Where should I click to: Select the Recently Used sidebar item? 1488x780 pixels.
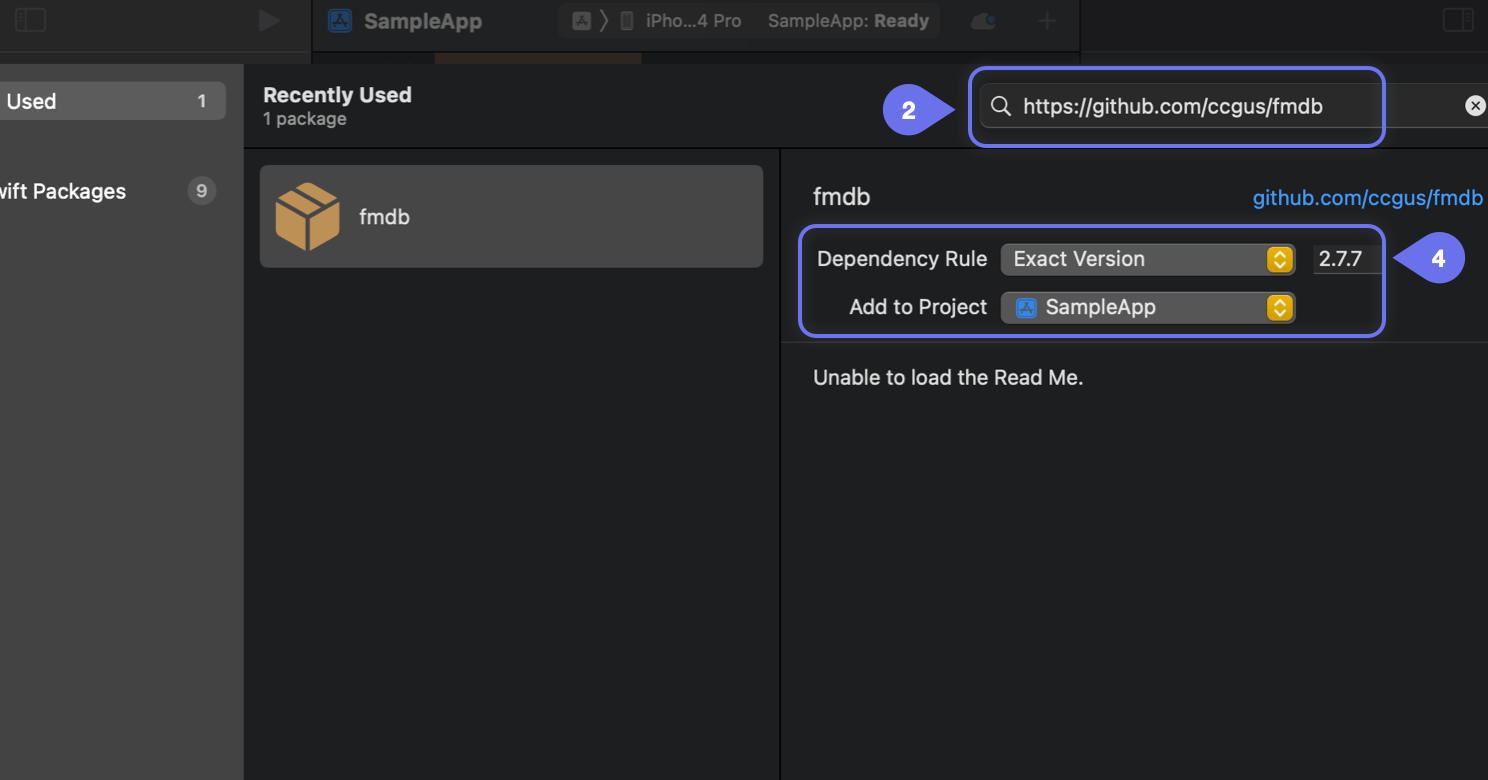pyautogui.click(x=110, y=101)
